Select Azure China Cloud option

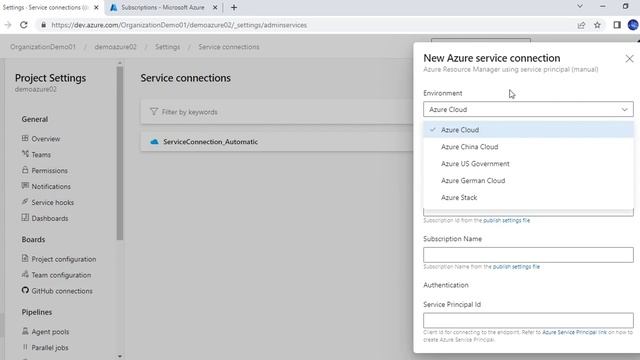point(528,147)
